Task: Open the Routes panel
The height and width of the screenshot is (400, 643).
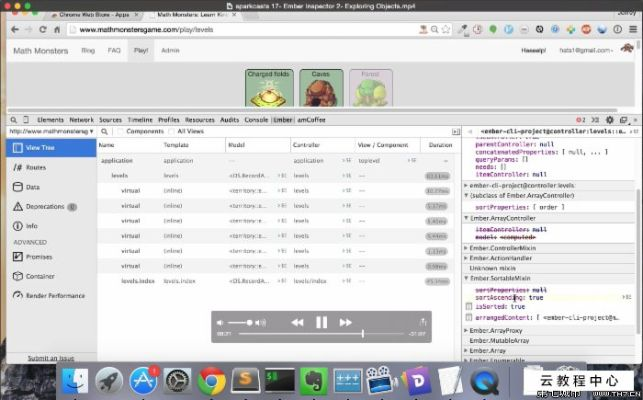Action: coord(51,167)
